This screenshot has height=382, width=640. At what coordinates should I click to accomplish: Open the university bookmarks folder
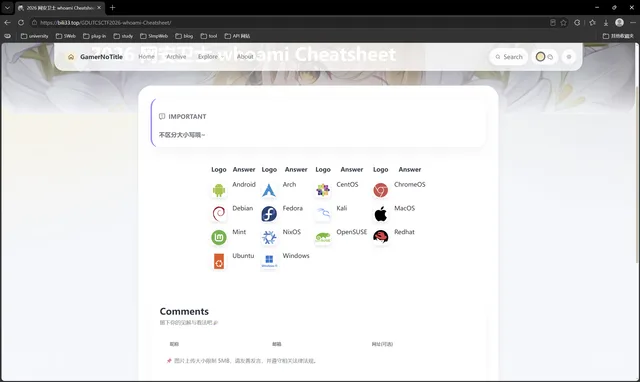point(35,36)
